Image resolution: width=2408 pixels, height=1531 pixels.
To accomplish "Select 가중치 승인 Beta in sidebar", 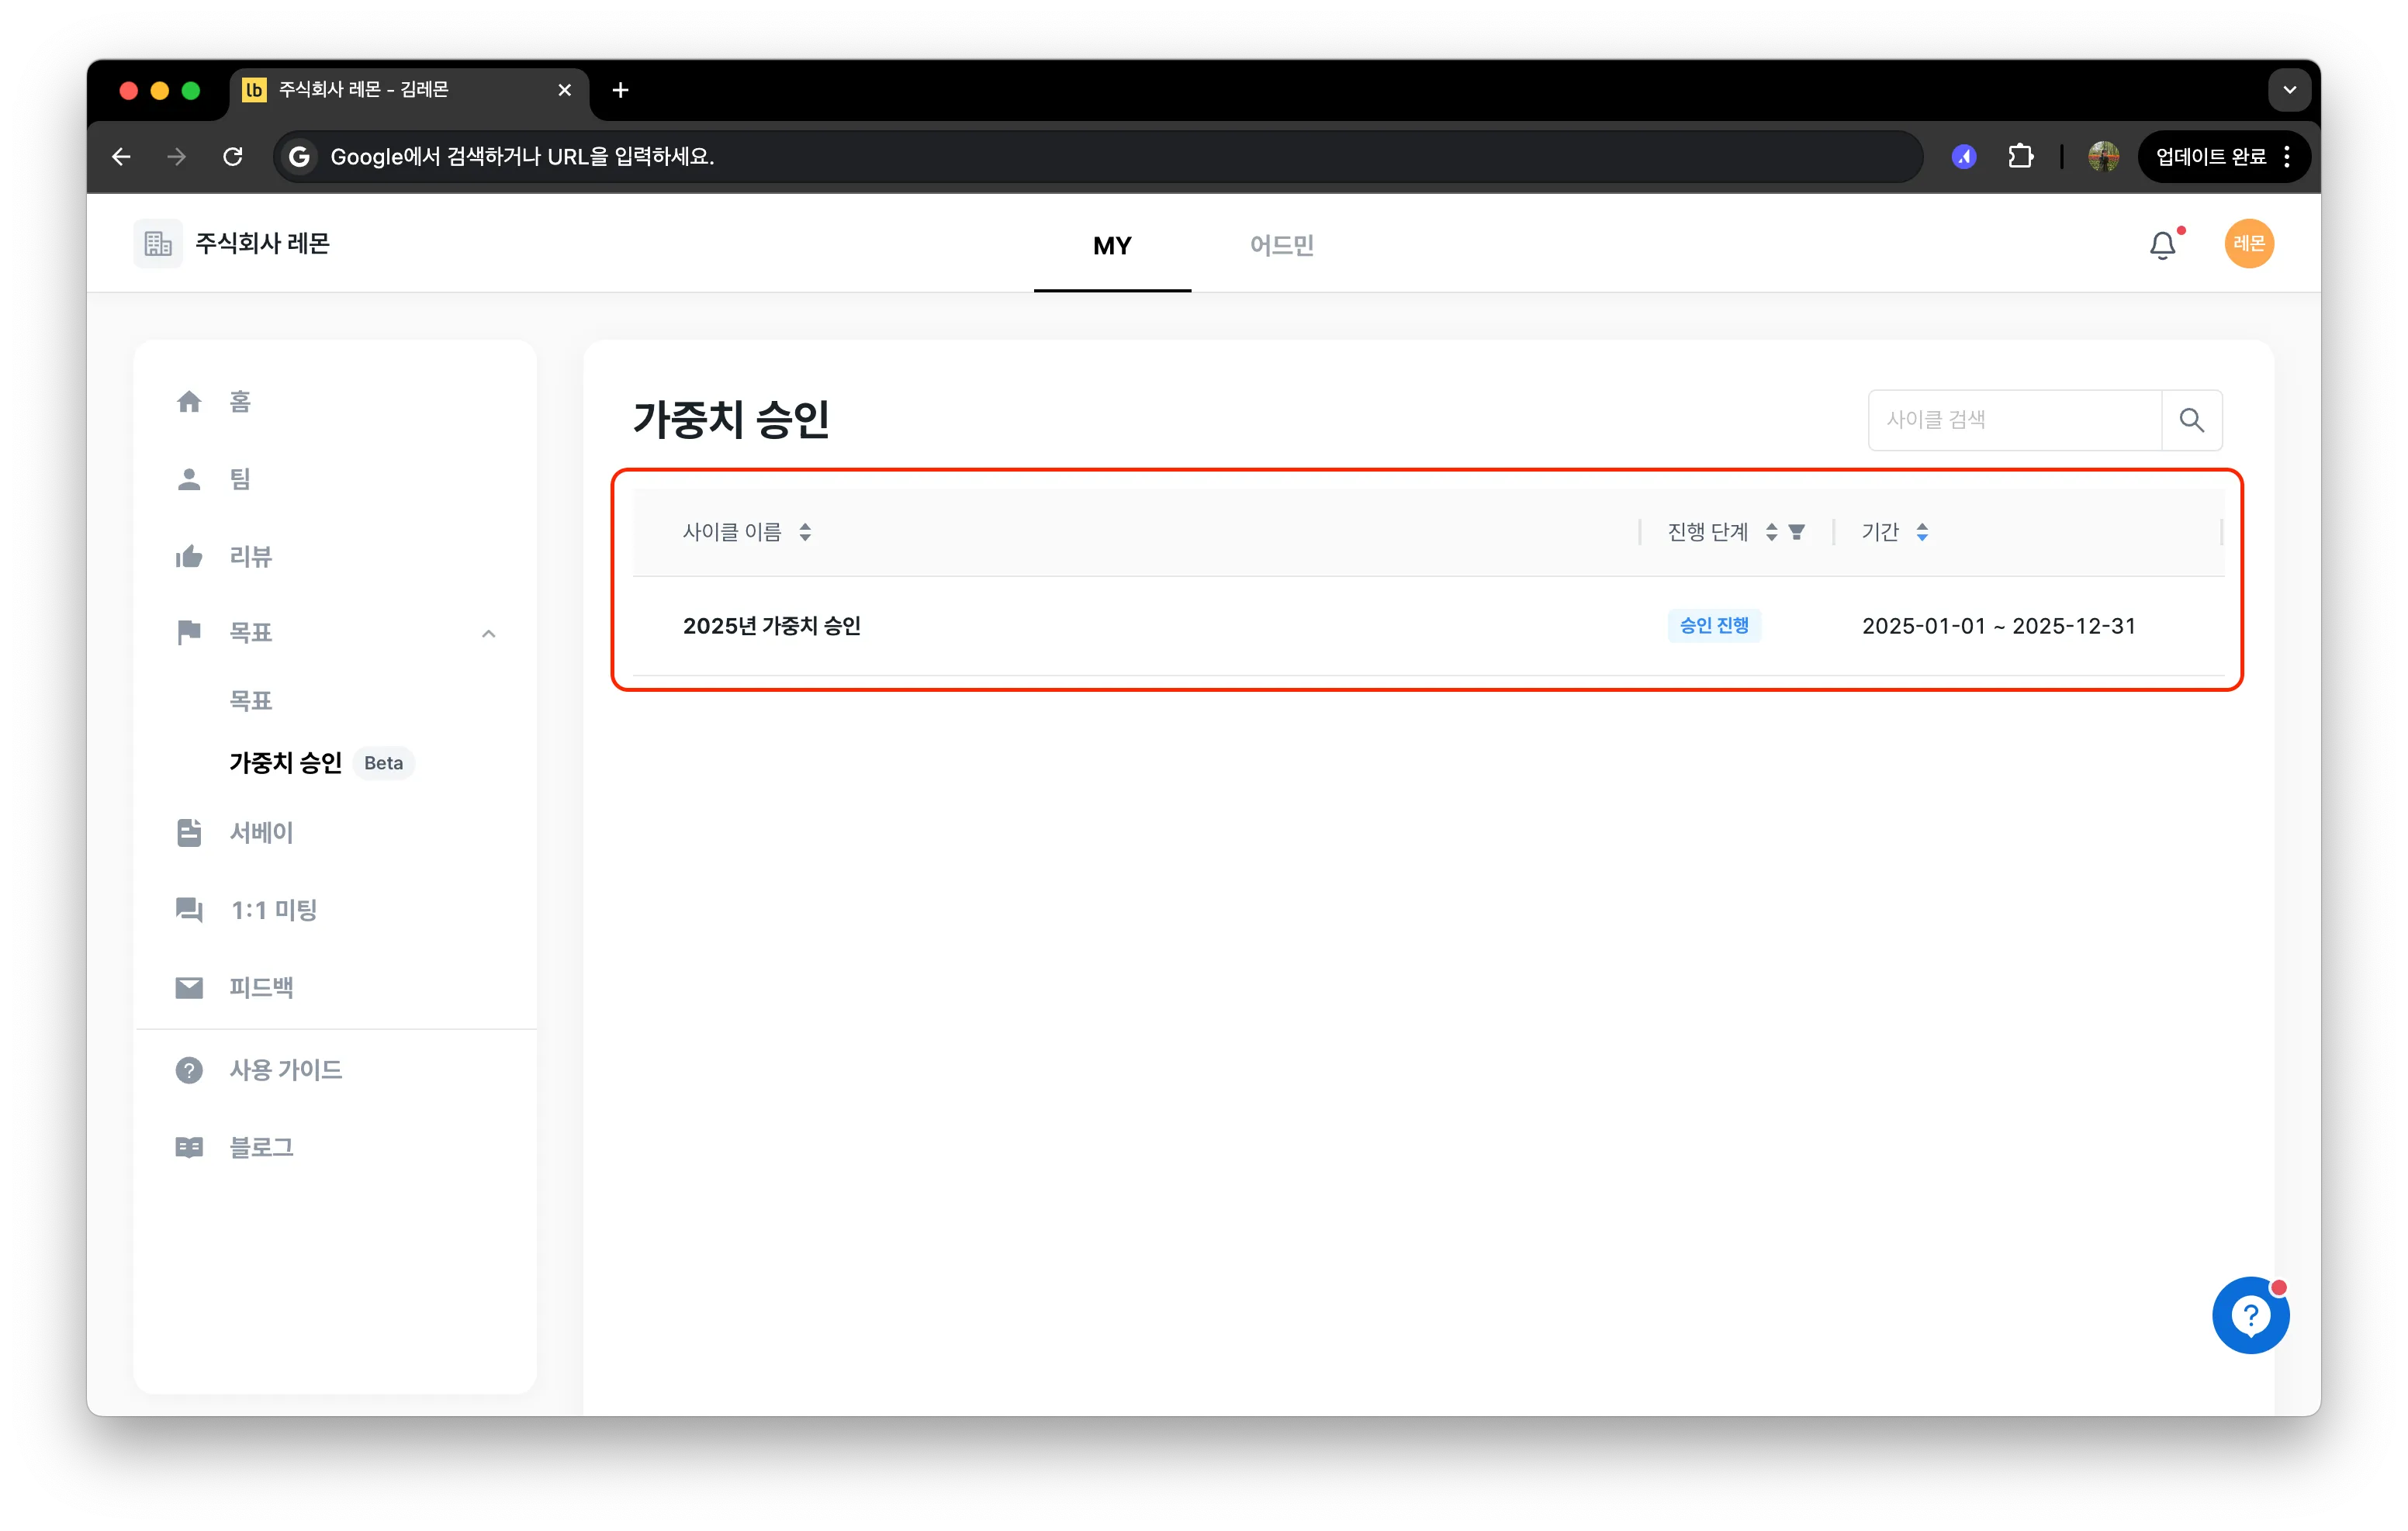I will click(x=321, y=763).
